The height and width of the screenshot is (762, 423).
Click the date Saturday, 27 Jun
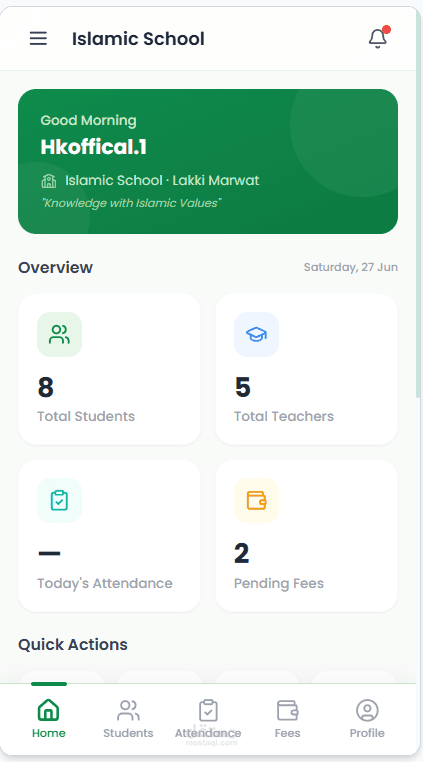tap(351, 267)
